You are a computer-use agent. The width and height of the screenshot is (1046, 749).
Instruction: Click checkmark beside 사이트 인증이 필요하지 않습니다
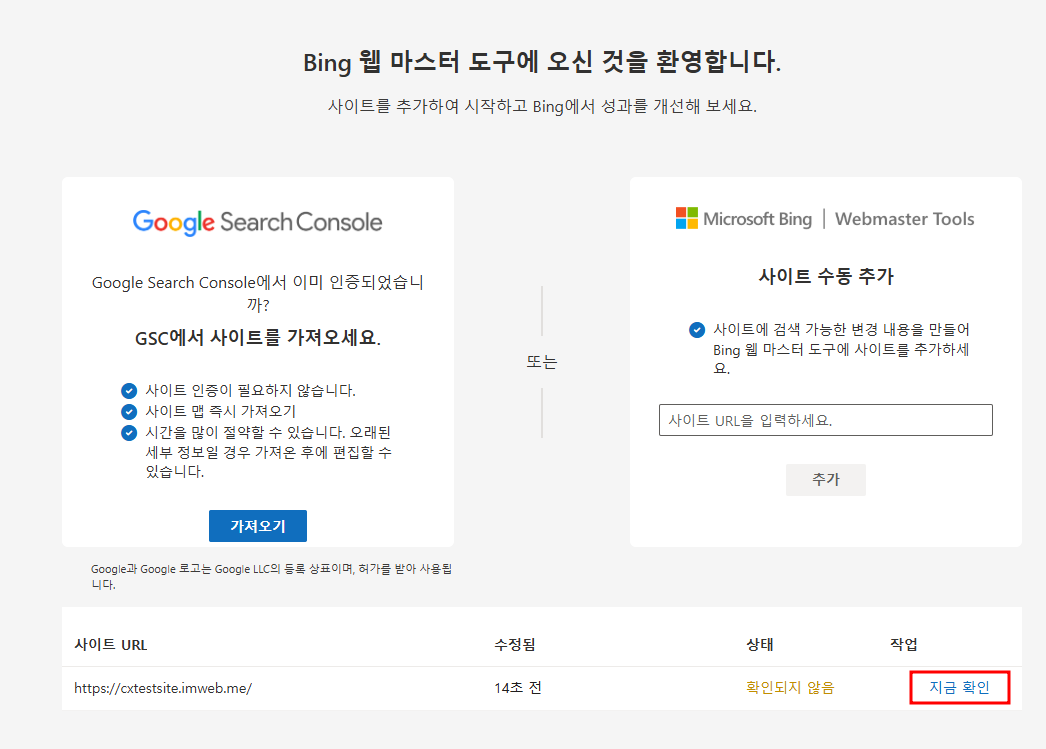[x=129, y=391]
